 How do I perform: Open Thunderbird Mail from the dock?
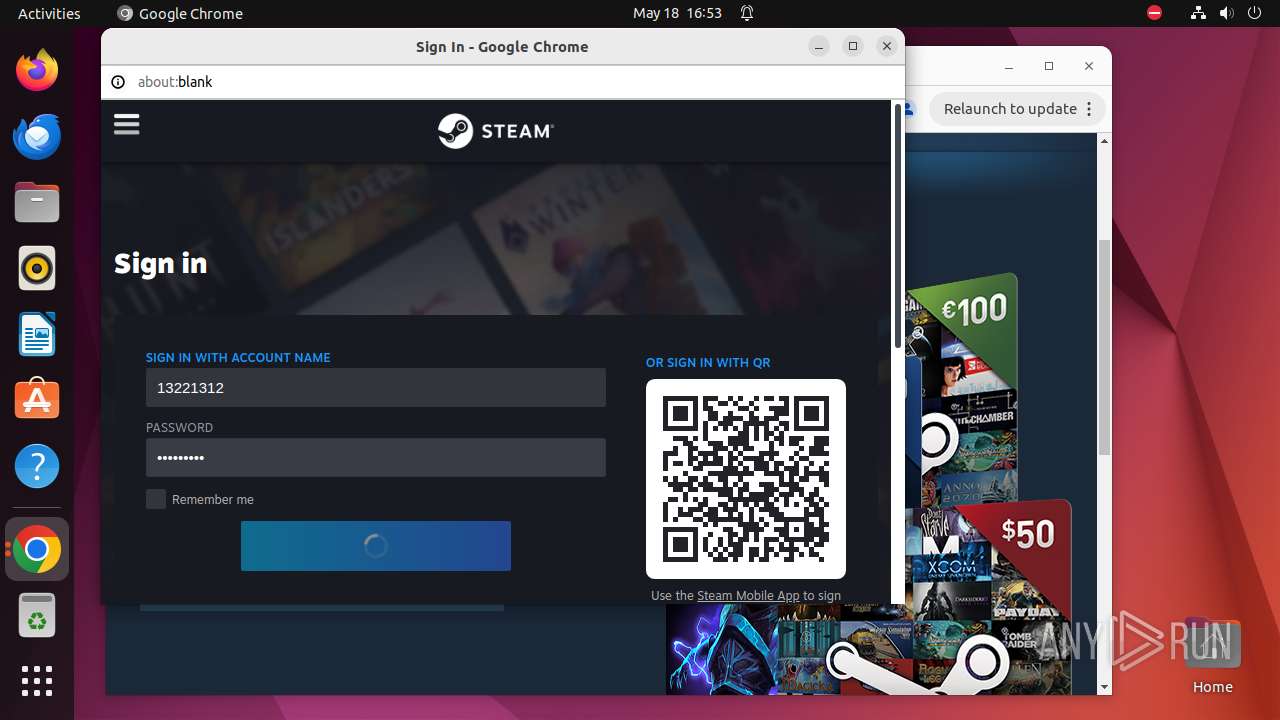point(37,136)
